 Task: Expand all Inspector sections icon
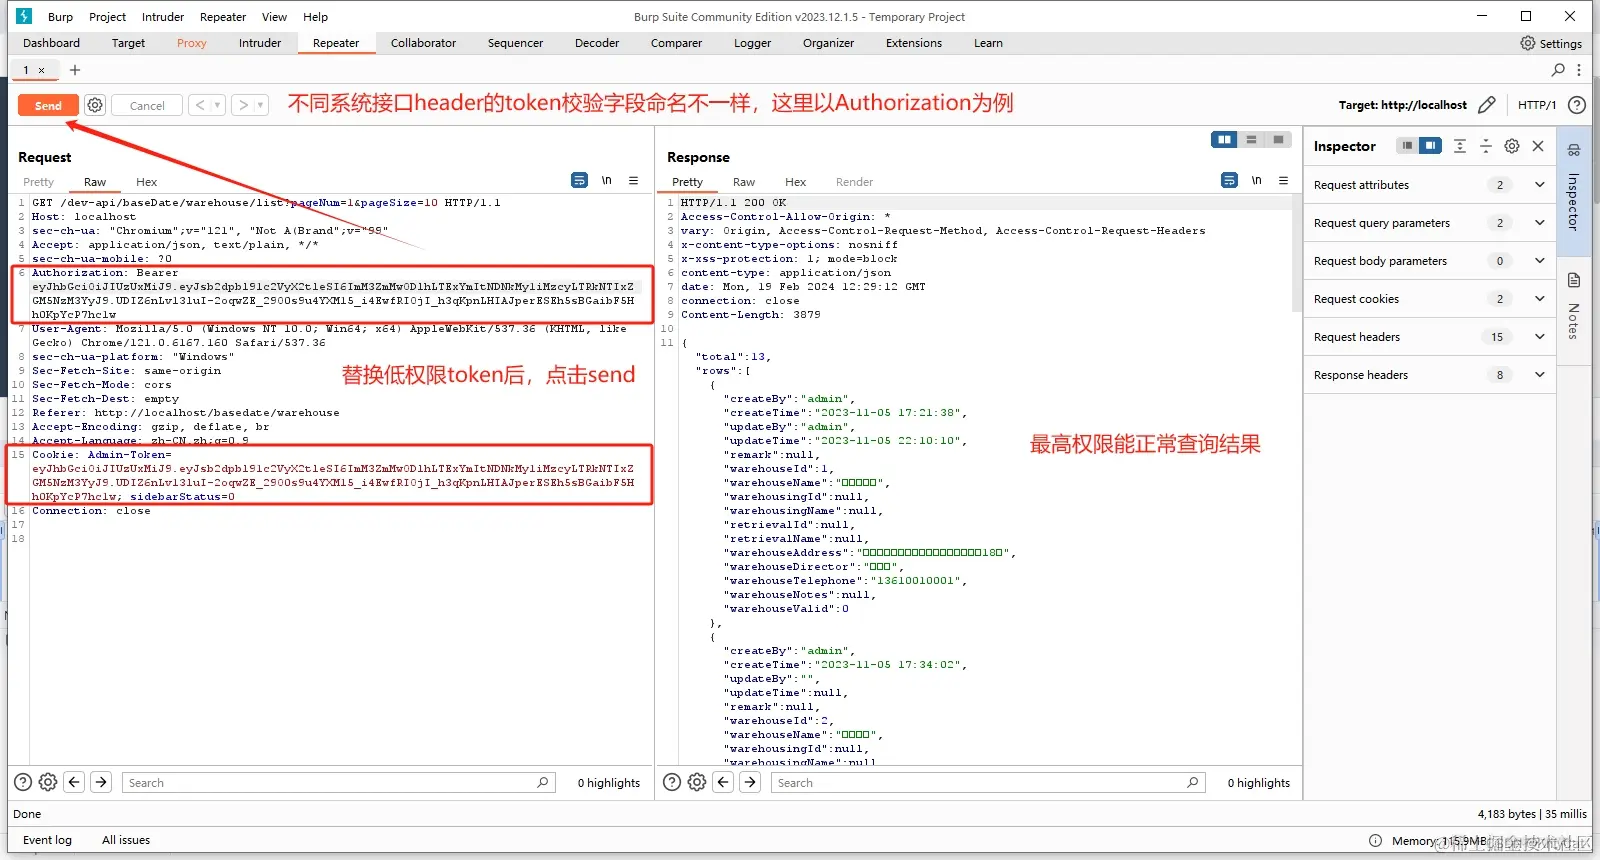(1460, 146)
